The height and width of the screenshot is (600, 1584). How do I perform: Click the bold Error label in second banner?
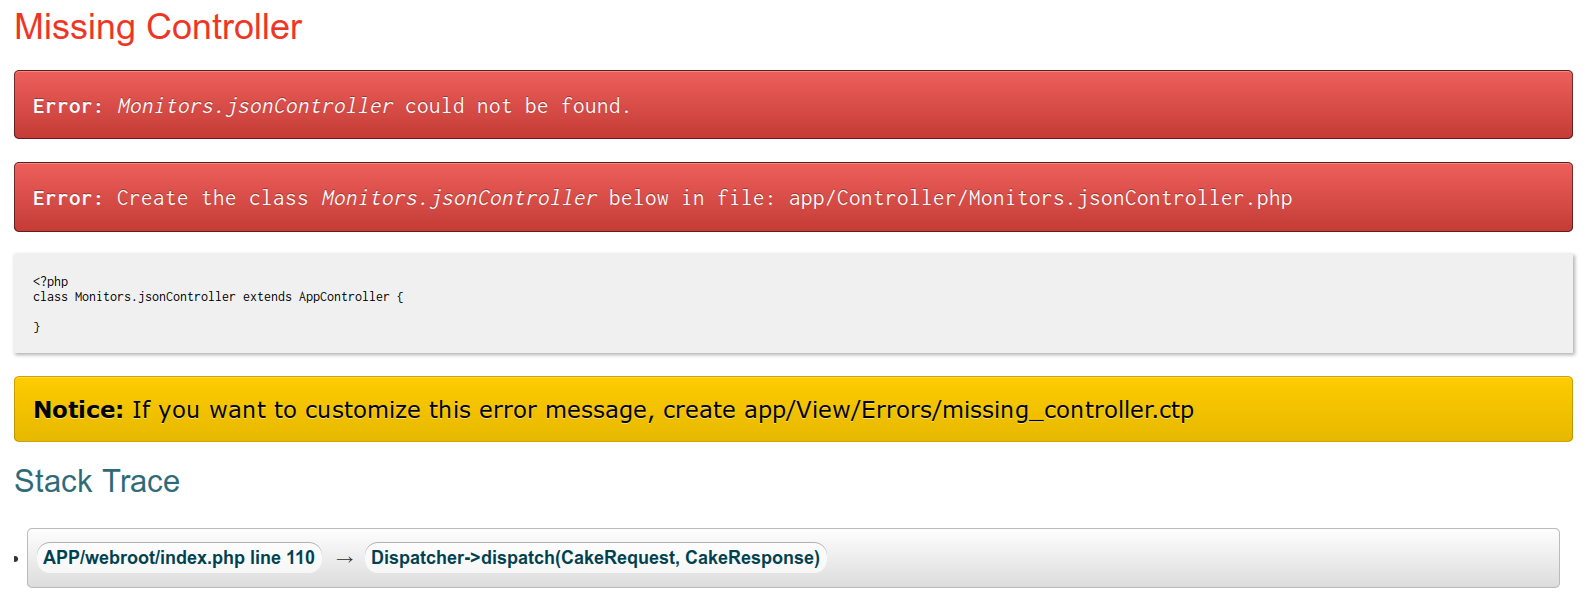[x=68, y=198]
